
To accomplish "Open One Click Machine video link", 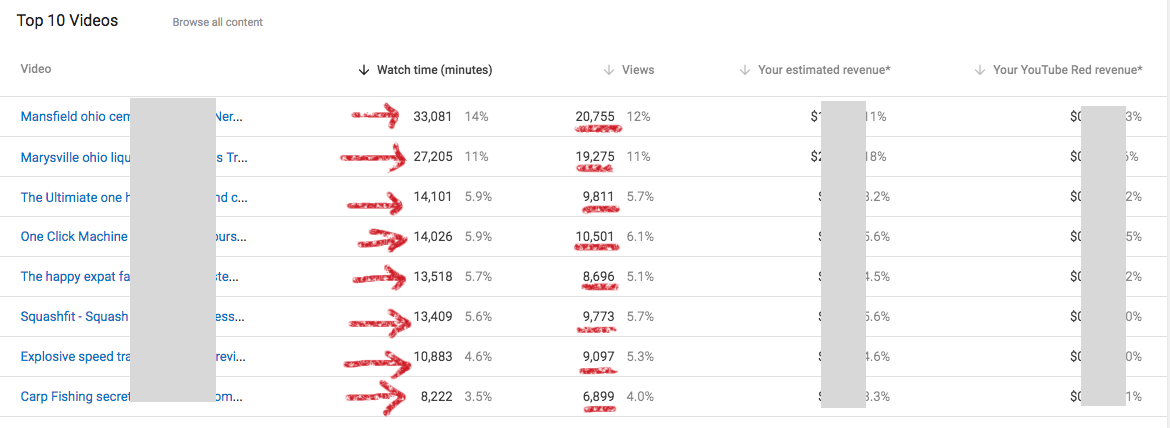I will [134, 237].
